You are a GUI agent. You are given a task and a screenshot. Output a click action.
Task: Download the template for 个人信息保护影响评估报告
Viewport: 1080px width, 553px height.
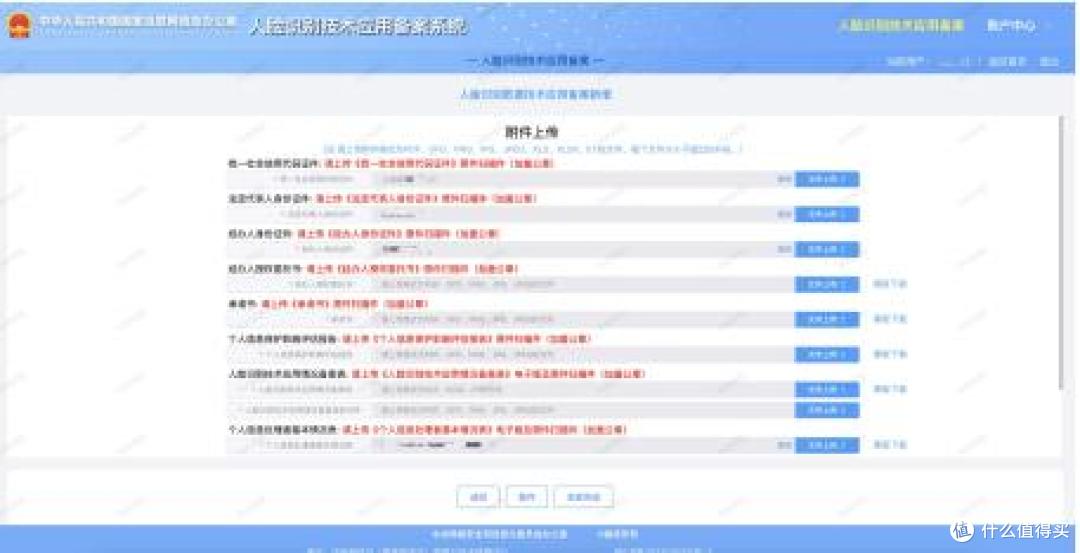pyautogui.click(x=889, y=354)
